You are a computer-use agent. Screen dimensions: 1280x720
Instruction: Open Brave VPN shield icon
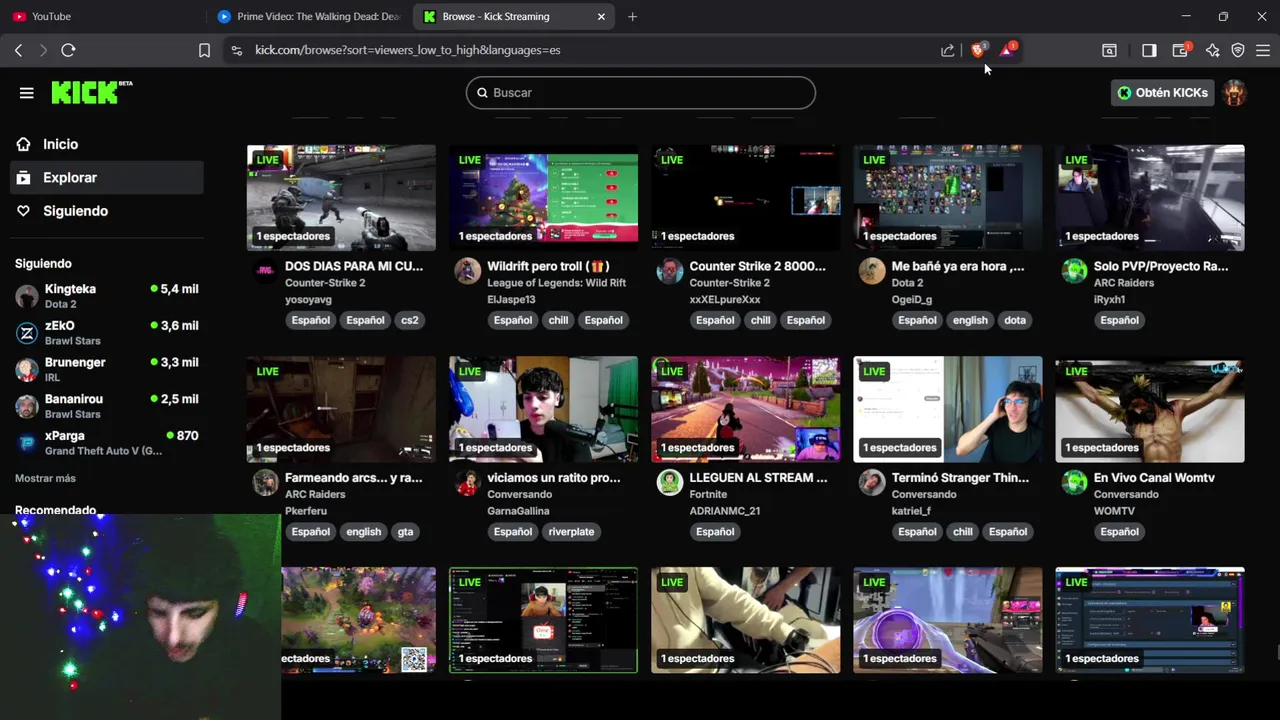pyautogui.click(x=1238, y=50)
